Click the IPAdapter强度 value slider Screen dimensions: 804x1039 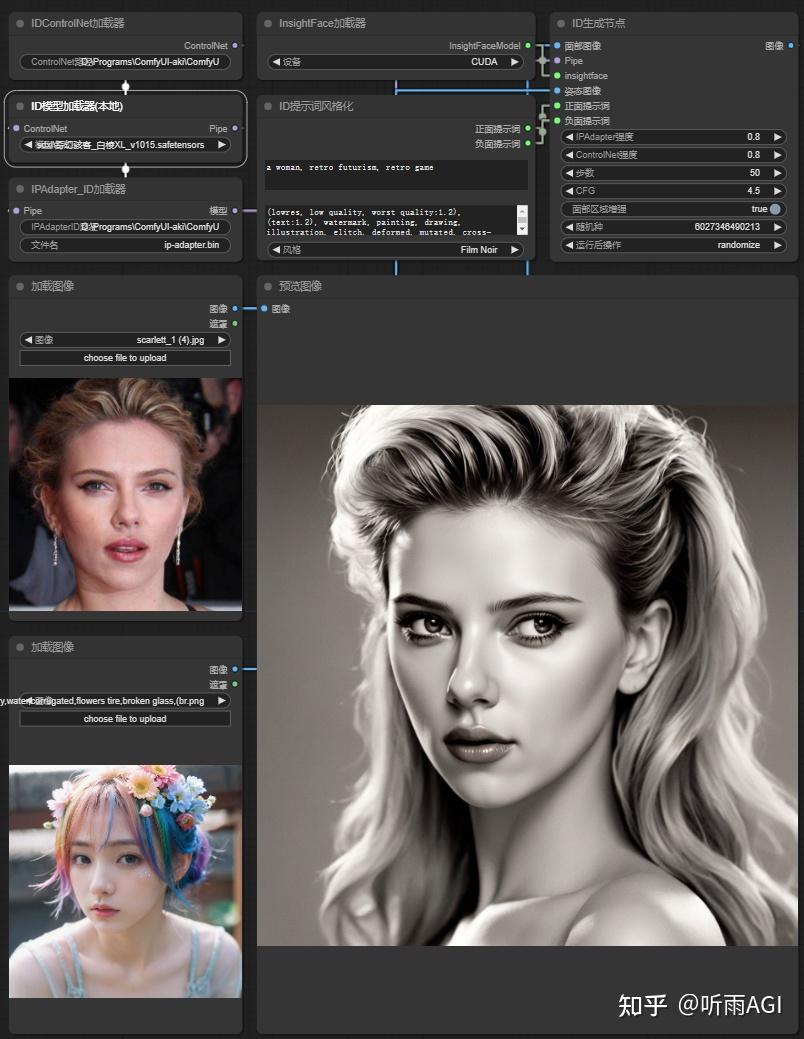click(672, 137)
